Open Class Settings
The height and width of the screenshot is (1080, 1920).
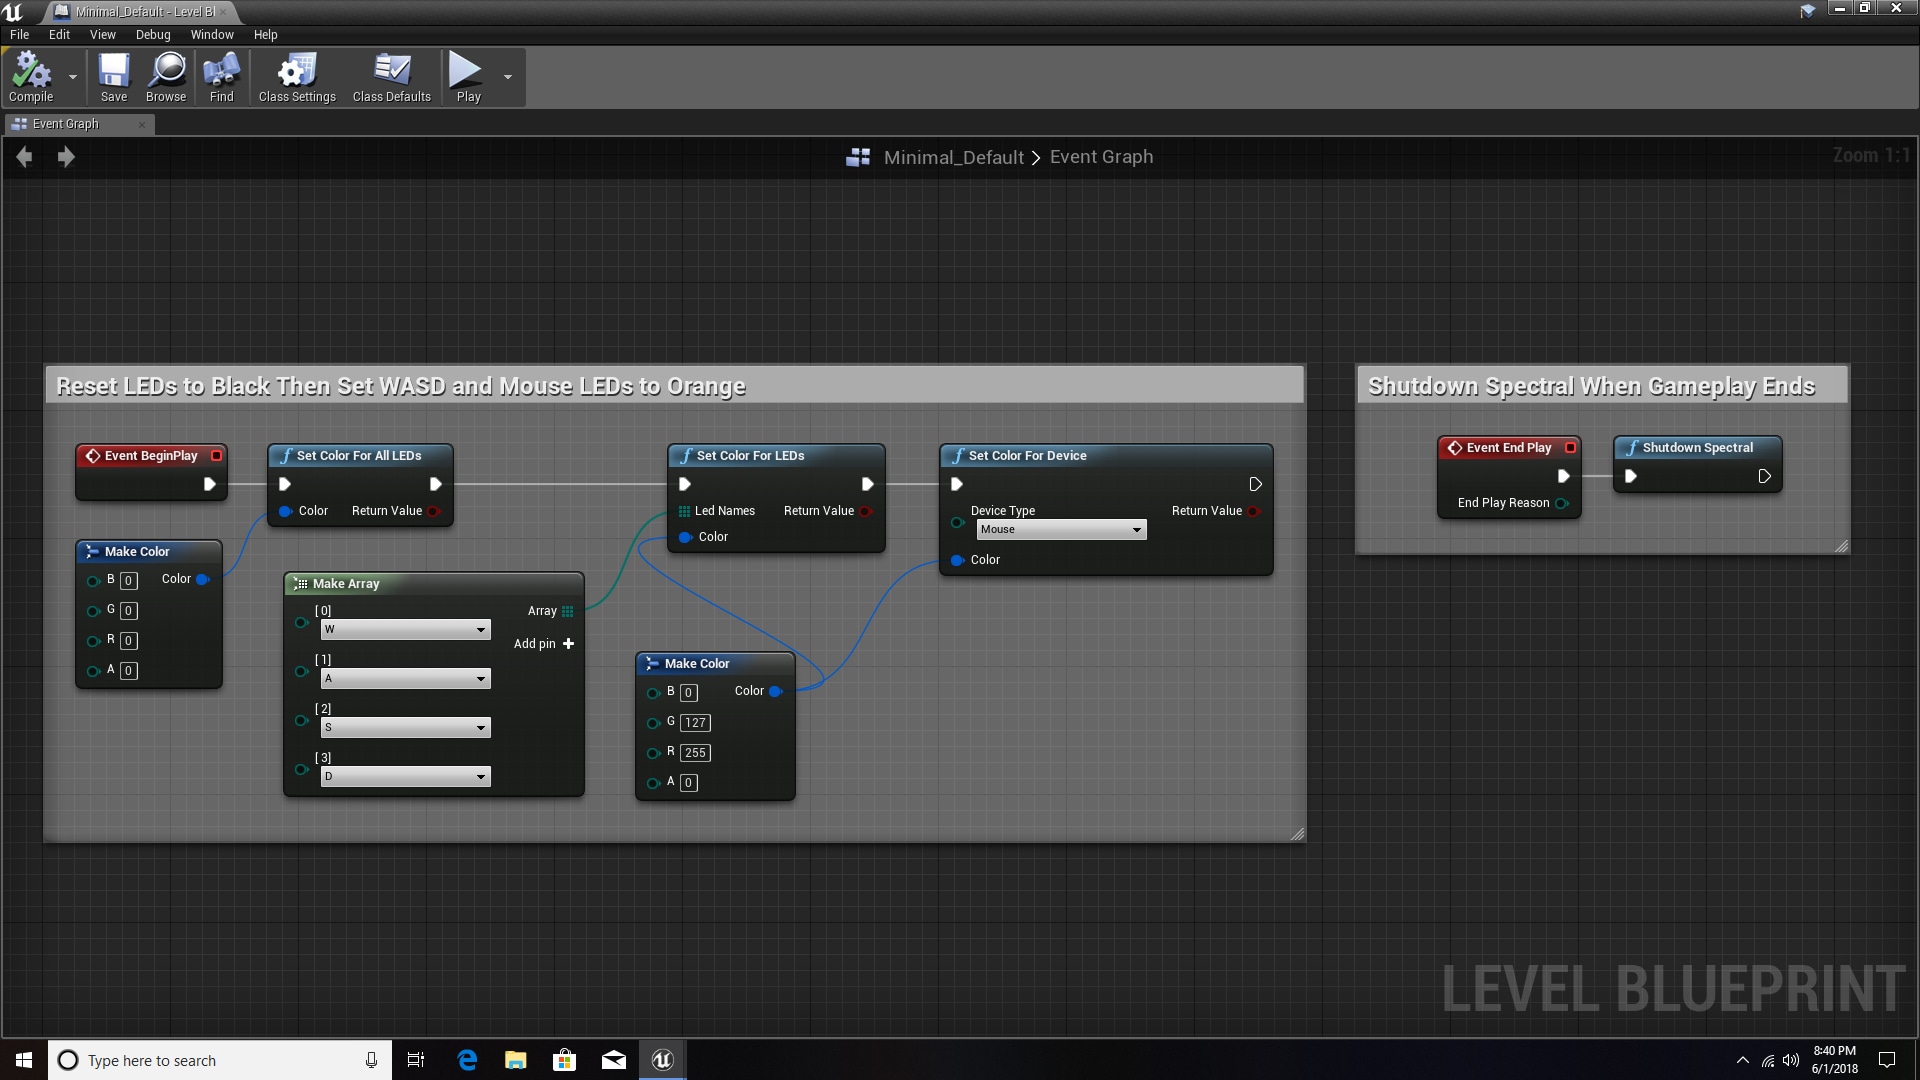295,76
